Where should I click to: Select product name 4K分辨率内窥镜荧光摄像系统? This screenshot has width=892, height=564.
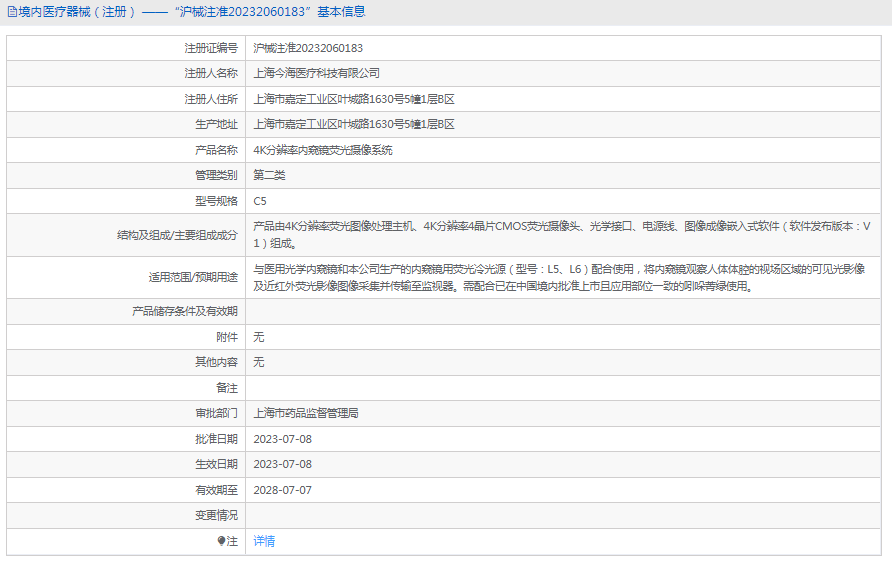coord(323,150)
